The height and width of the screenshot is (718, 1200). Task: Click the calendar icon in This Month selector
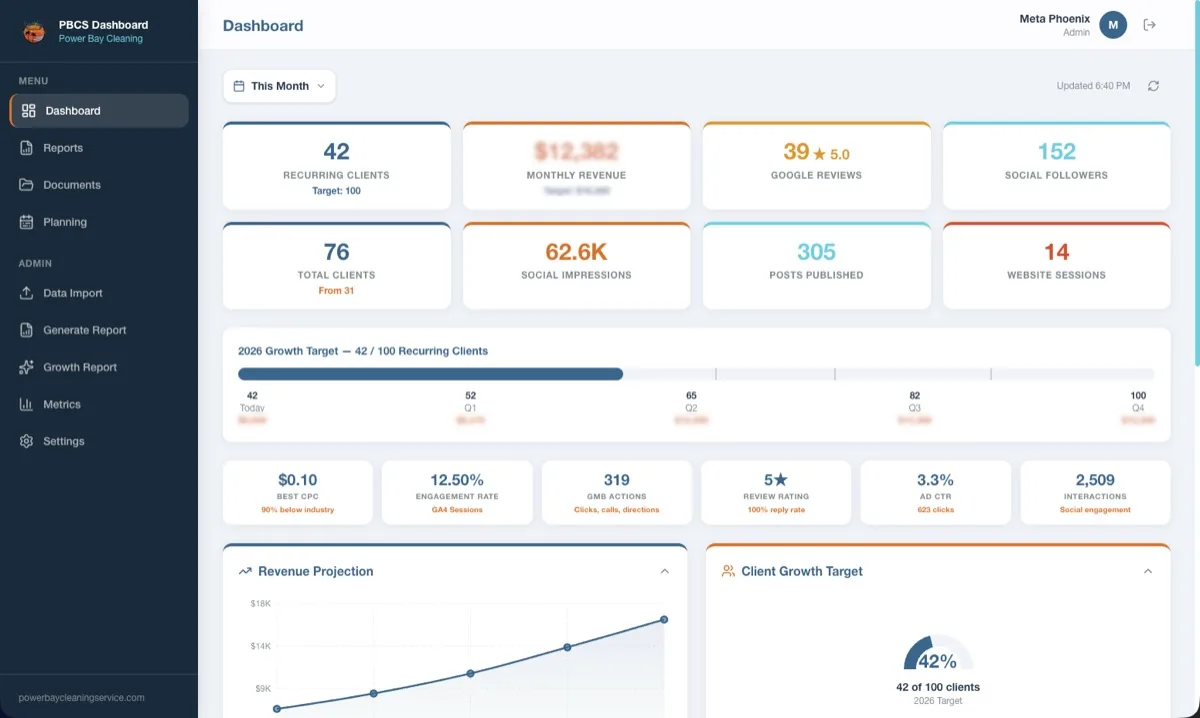click(x=239, y=86)
